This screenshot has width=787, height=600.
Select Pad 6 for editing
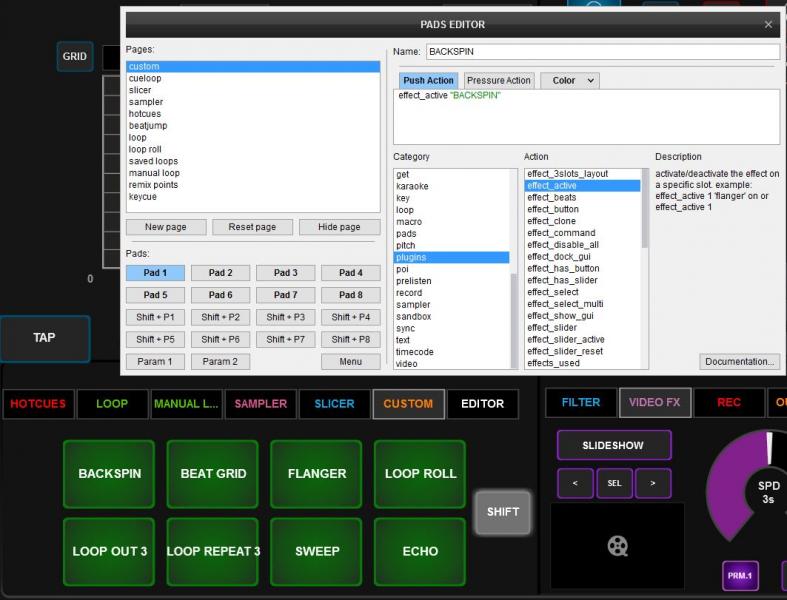tap(220, 295)
